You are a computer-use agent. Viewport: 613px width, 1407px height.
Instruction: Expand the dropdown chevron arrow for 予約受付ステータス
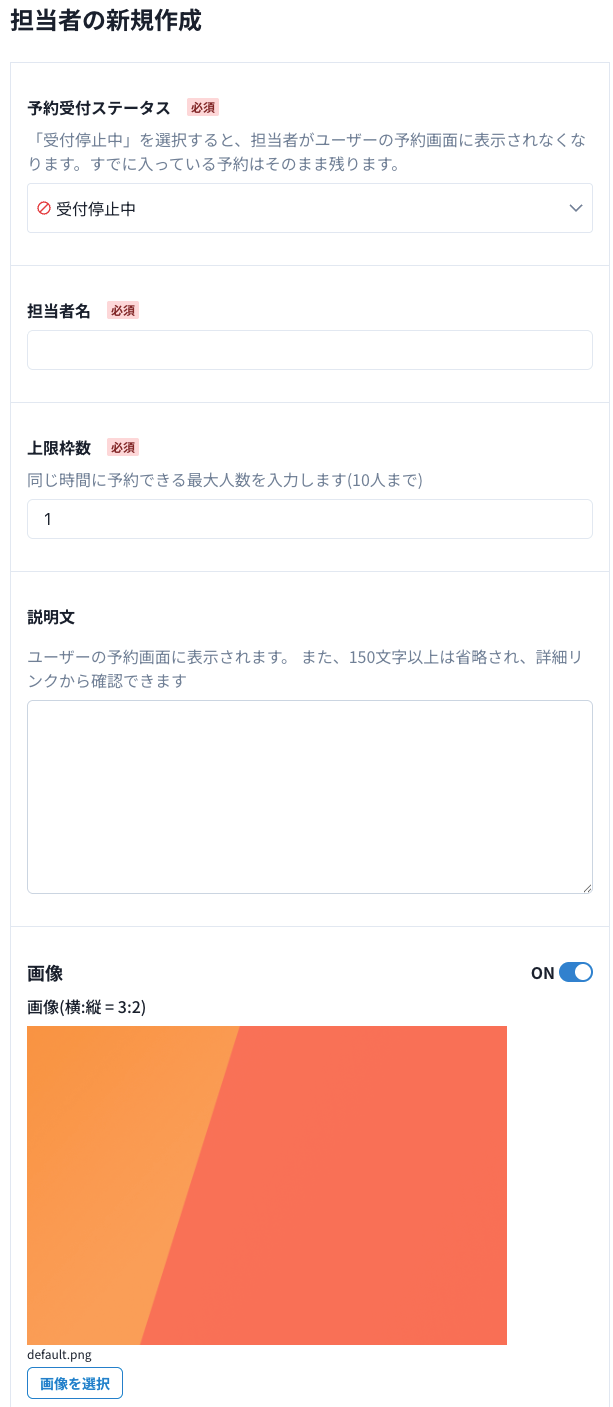[576, 208]
